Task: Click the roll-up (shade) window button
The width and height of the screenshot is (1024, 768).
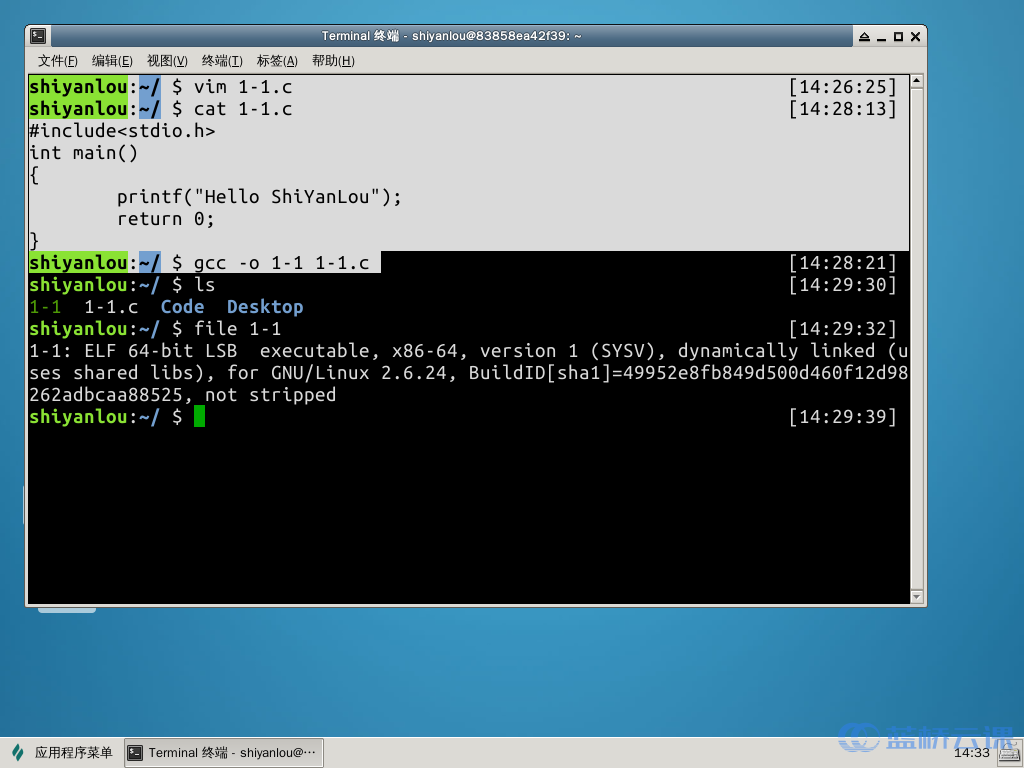Action: [x=864, y=37]
